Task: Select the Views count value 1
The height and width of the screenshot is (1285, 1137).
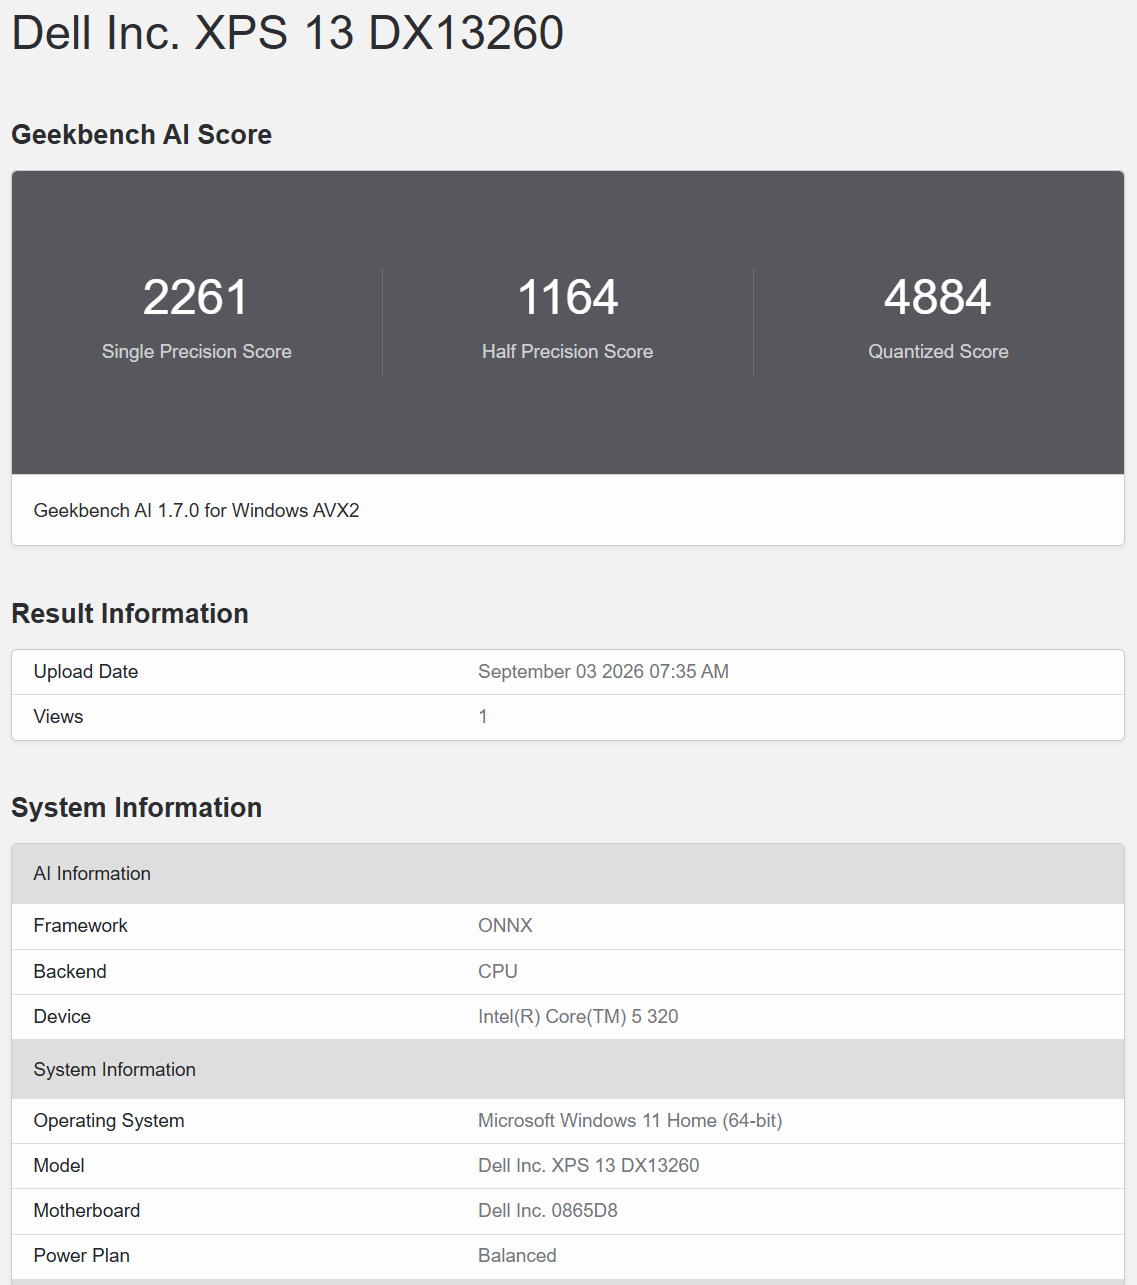Action: coord(483,717)
